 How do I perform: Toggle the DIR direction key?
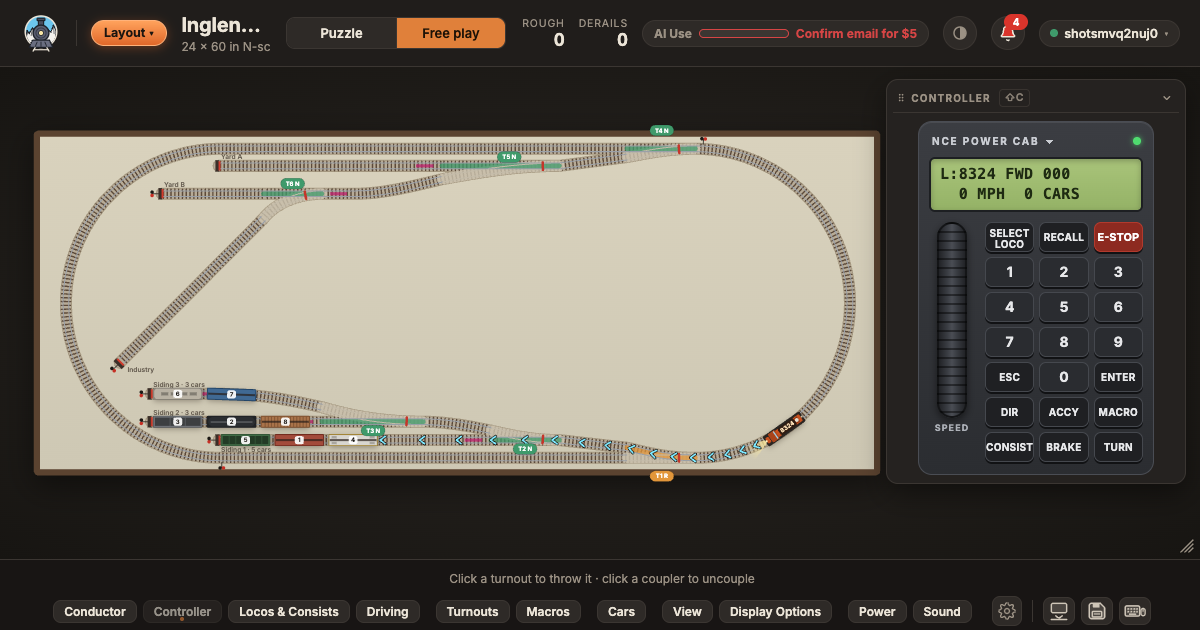(1009, 412)
